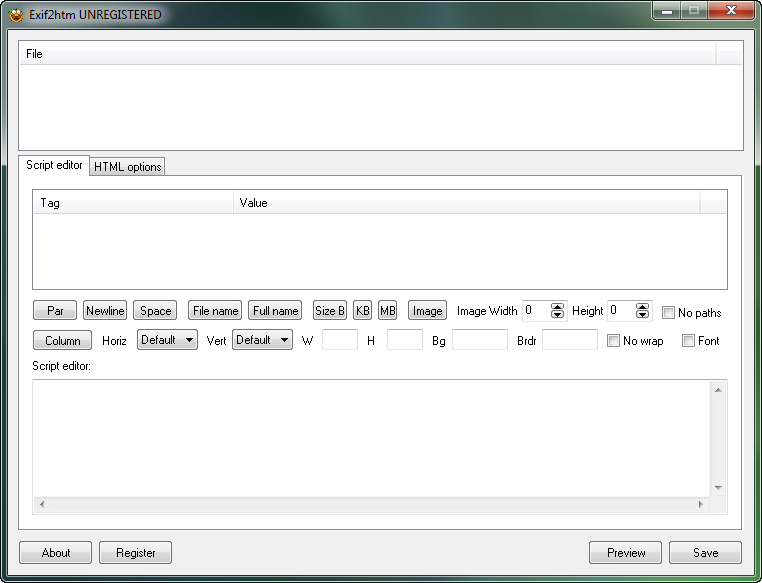Increase Image Width with up arrow
Image resolution: width=762 pixels, height=583 pixels.
click(557, 307)
